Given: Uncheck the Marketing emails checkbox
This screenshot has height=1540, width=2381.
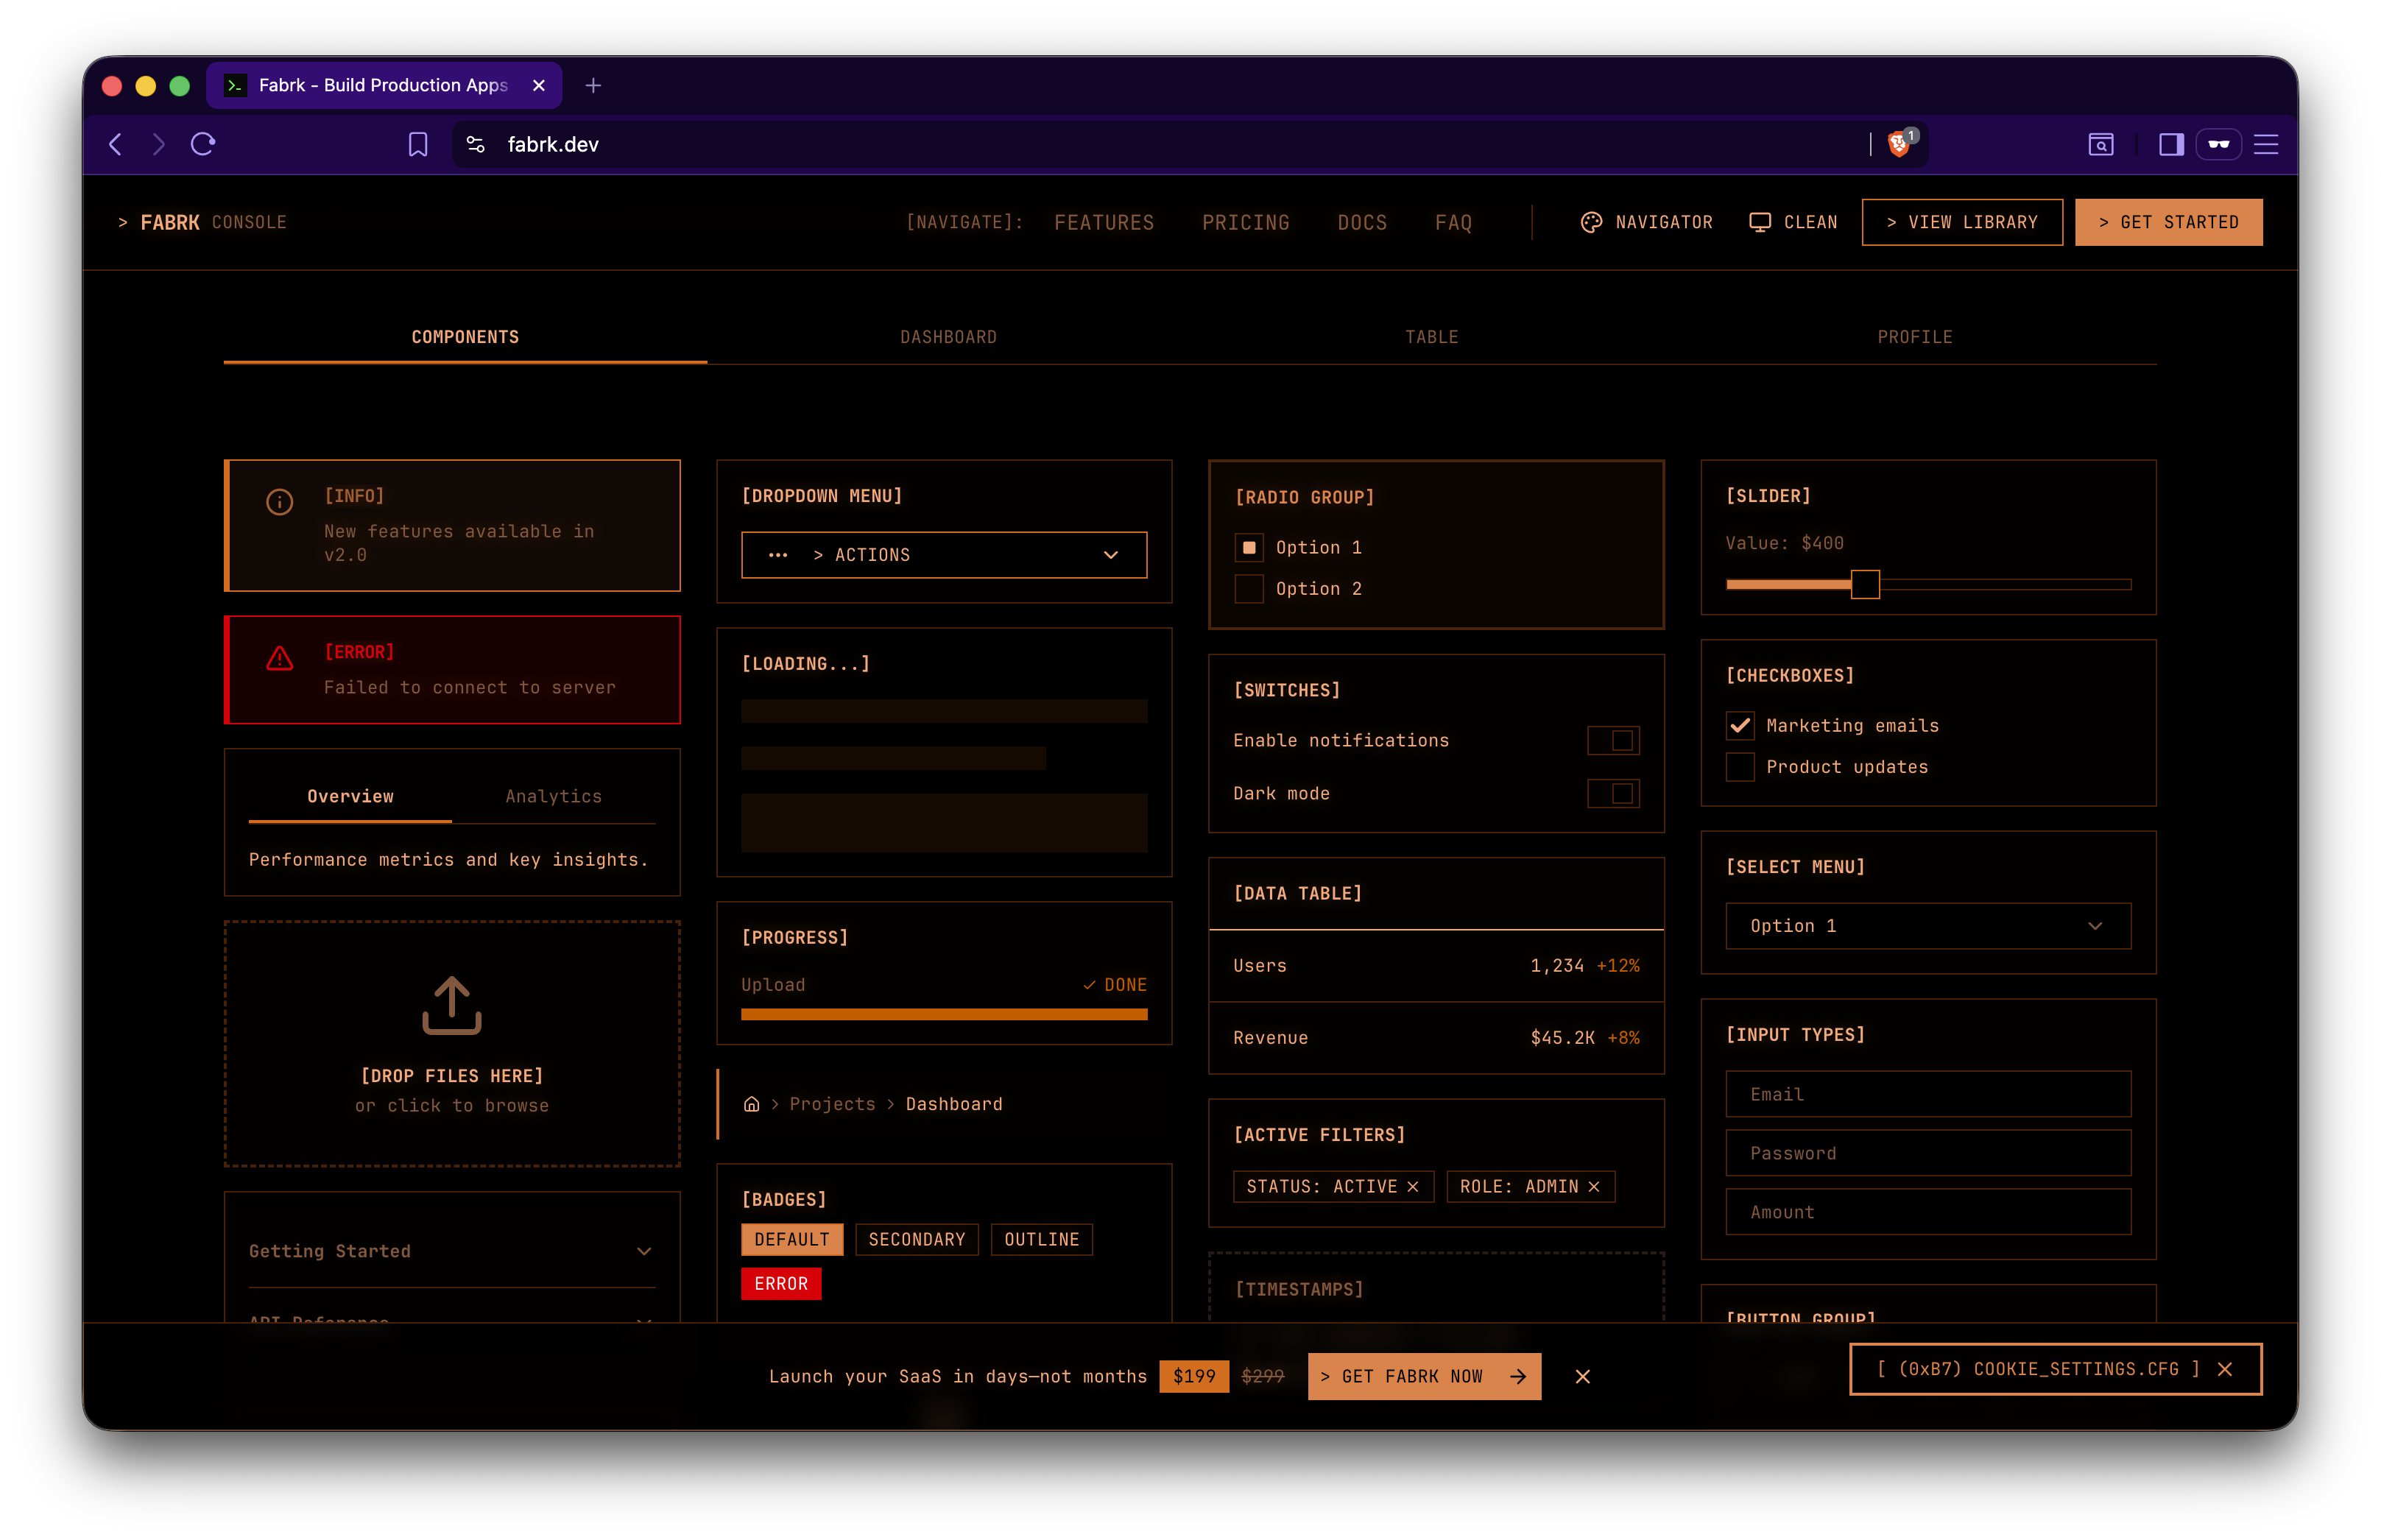Looking at the screenshot, I should click(1740, 725).
